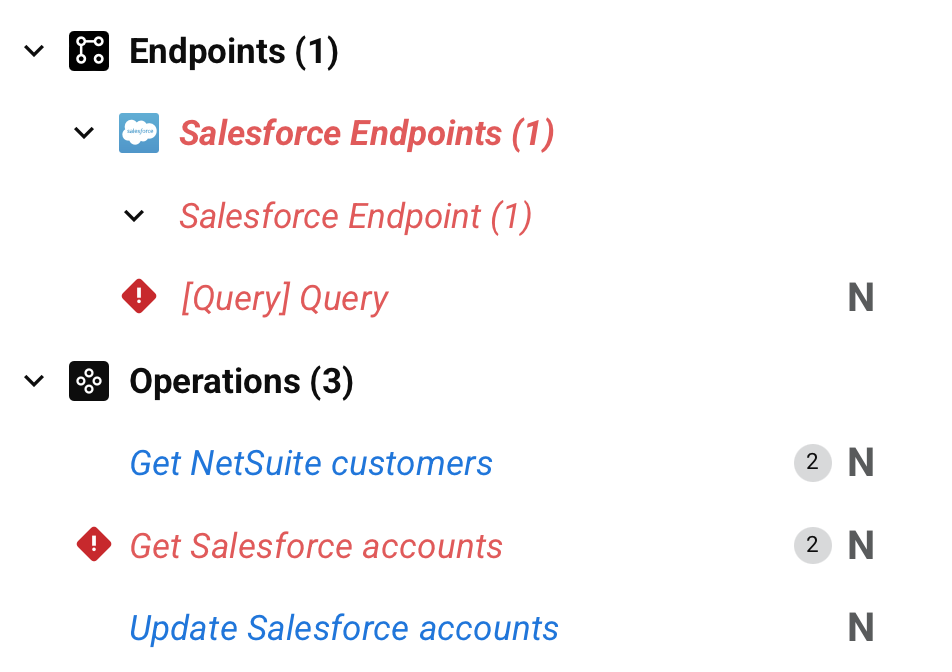This screenshot has height=672, width=952.
Task: Click N status icon for Get Salesforce accounts
Action: click(860, 546)
